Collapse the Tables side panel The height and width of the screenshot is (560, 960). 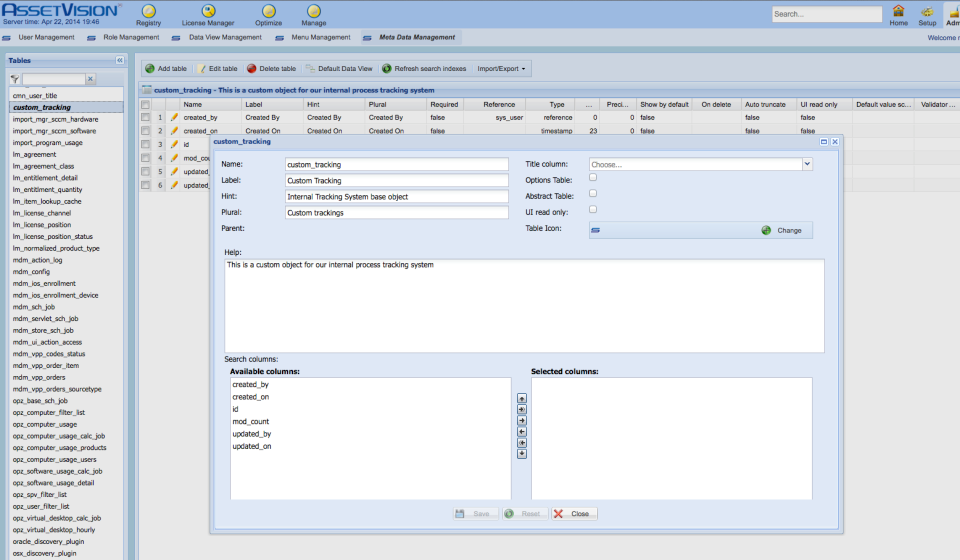119,60
